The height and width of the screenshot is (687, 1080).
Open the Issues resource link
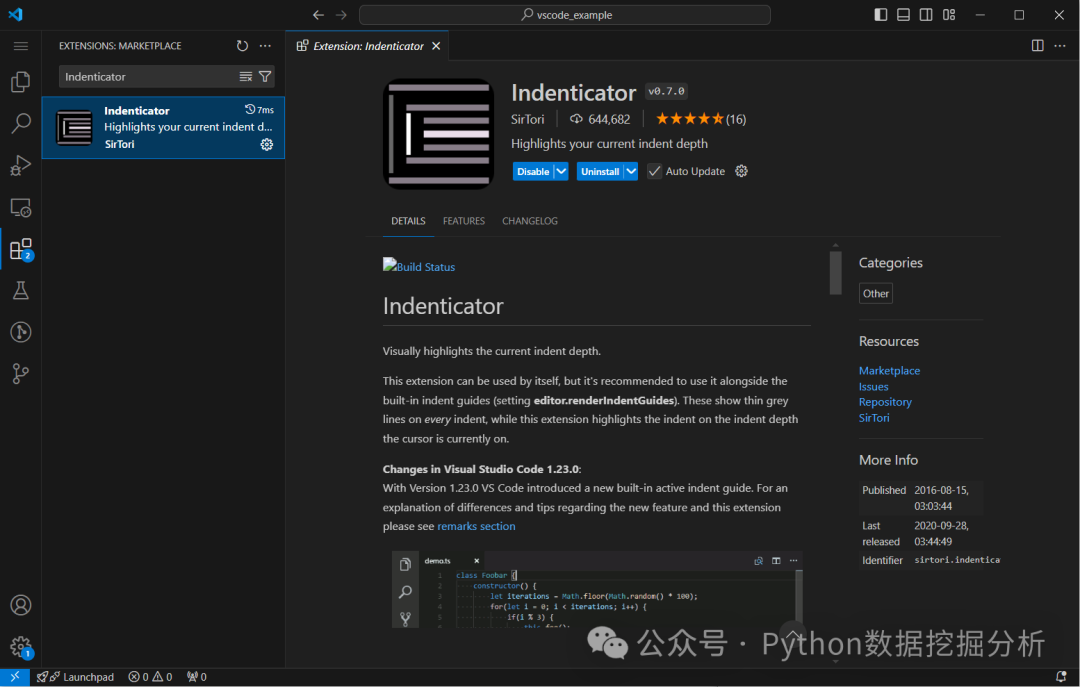[x=873, y=387]
